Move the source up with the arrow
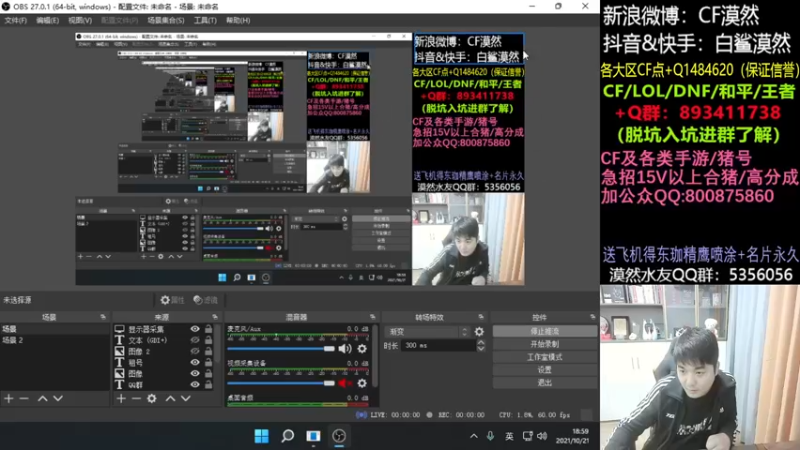 (170, 398)
